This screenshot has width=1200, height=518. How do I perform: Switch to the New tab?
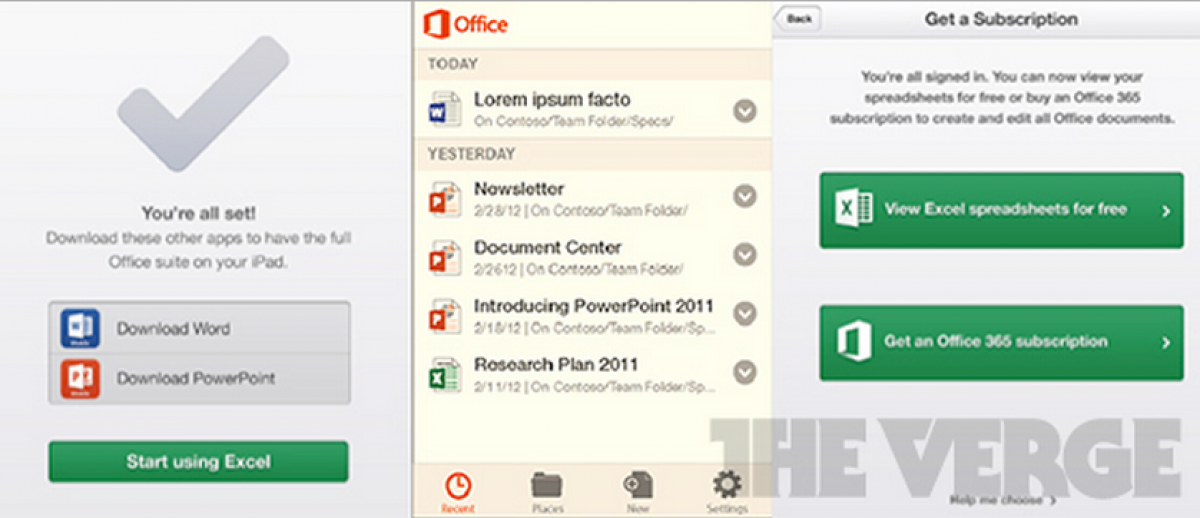tap(637, 493)
